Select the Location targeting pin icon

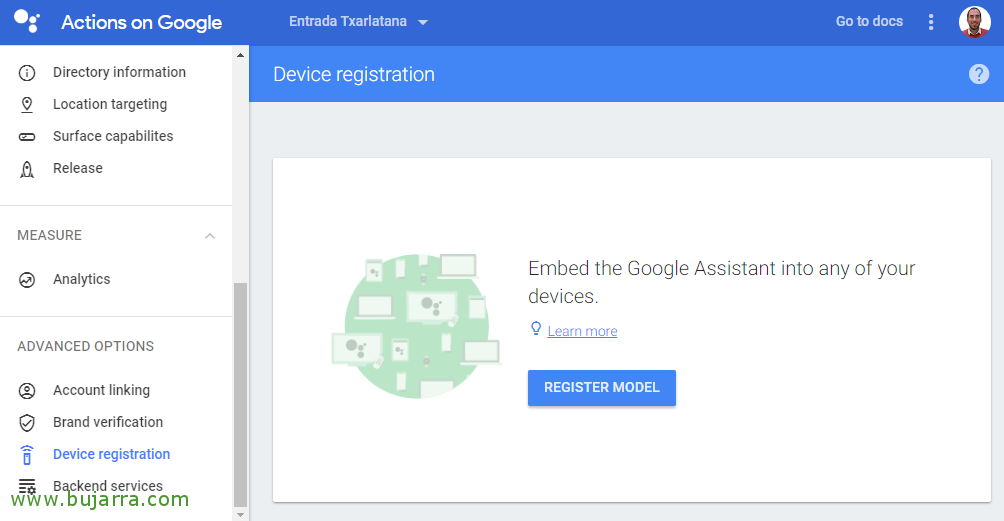pos(27,105)
